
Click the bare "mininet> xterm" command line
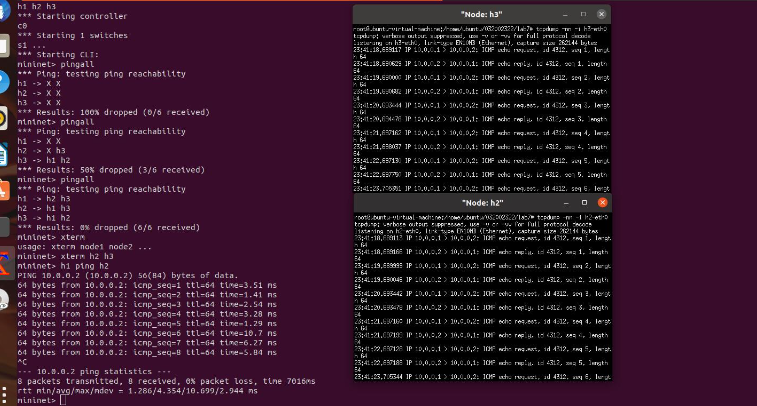point(51,237)
